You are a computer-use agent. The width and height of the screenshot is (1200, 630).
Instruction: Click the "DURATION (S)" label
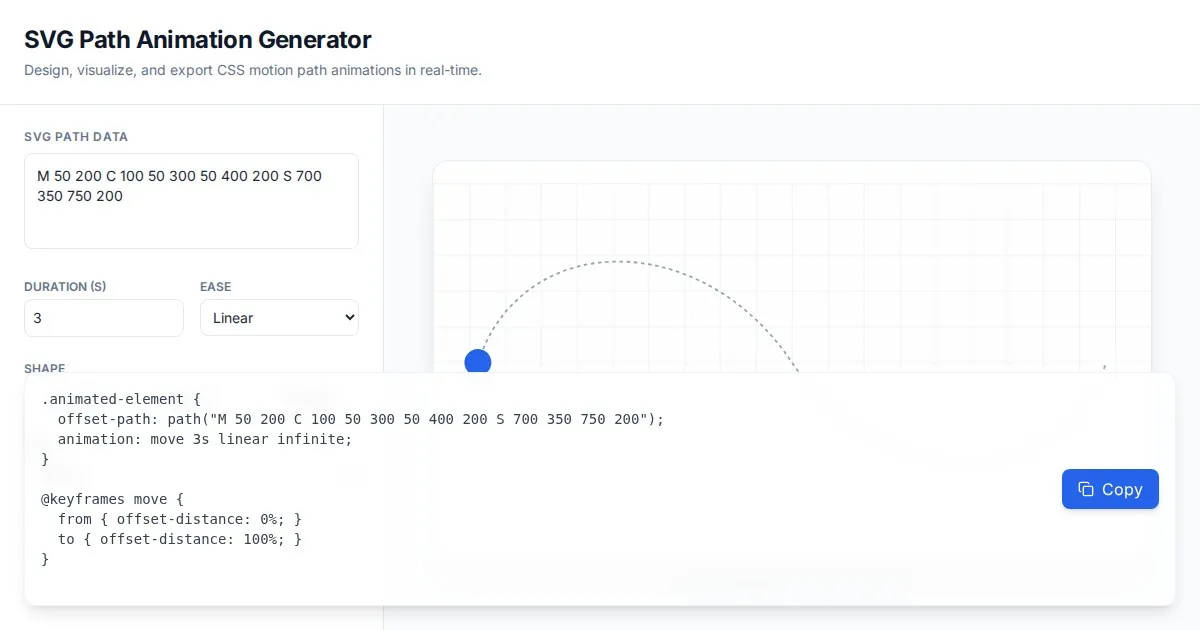coord(65,287)
